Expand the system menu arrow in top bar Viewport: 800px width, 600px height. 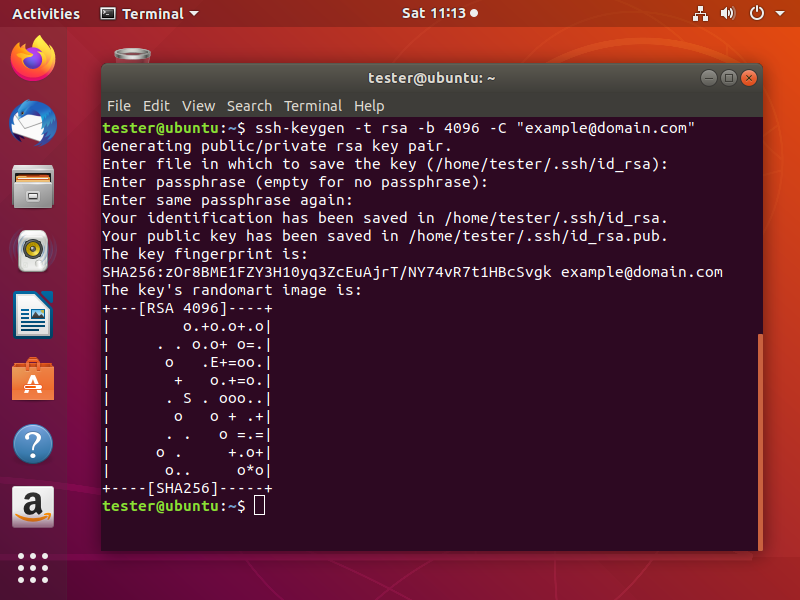pyautogui.click(x=780, y=13)
